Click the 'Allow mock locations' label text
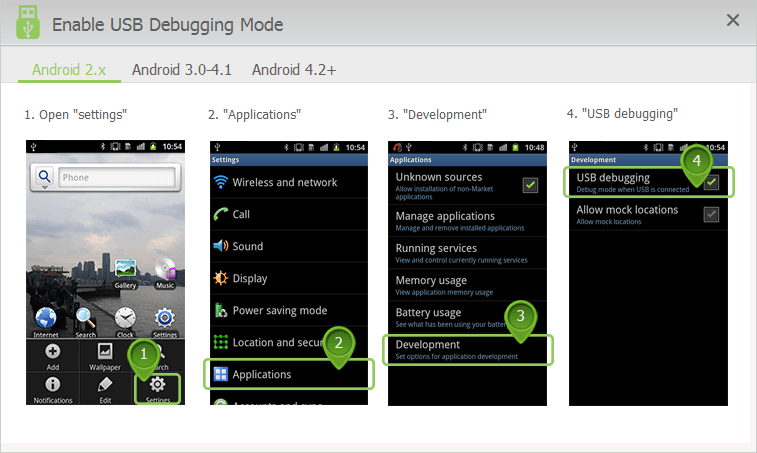 (x=627, y=210)
